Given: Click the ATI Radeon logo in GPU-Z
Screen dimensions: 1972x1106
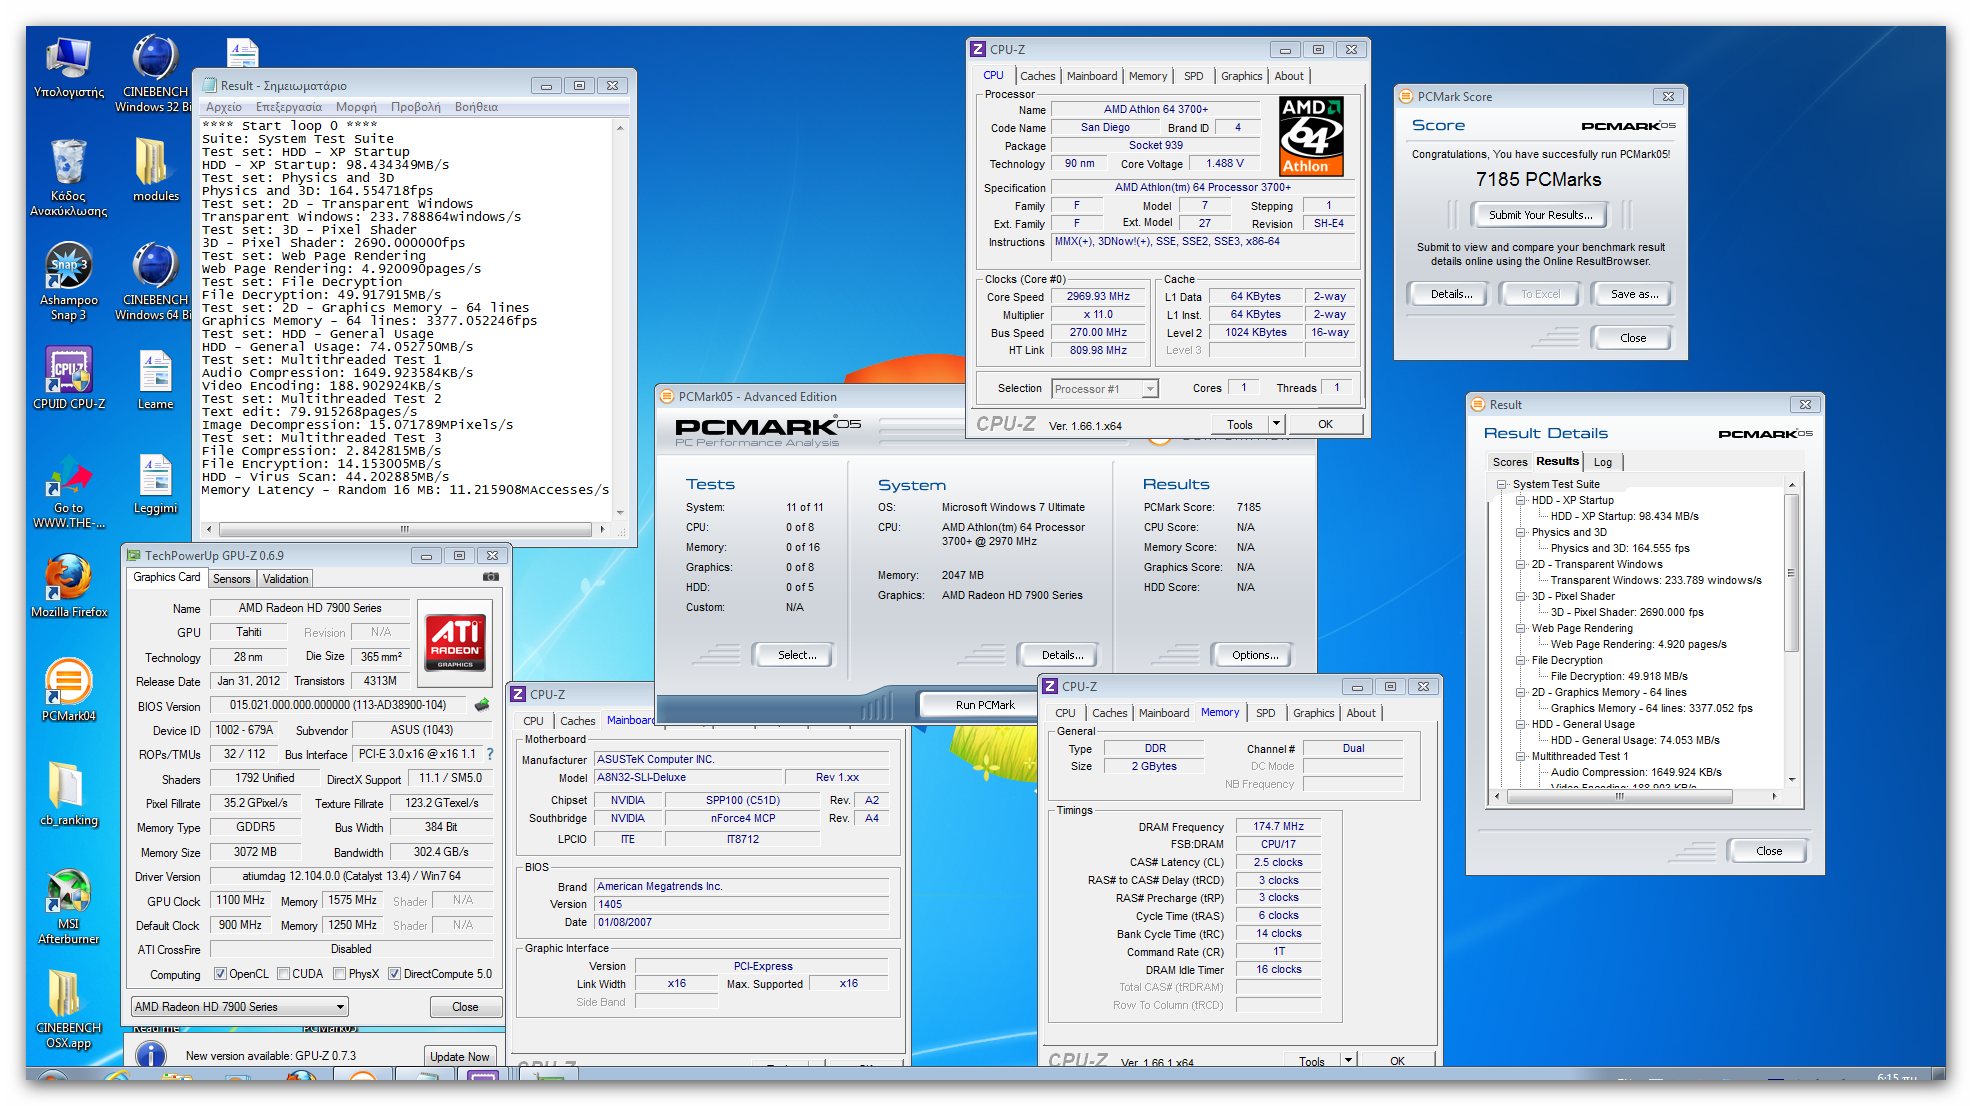Looking at the screenshot, I should [455, 641].
